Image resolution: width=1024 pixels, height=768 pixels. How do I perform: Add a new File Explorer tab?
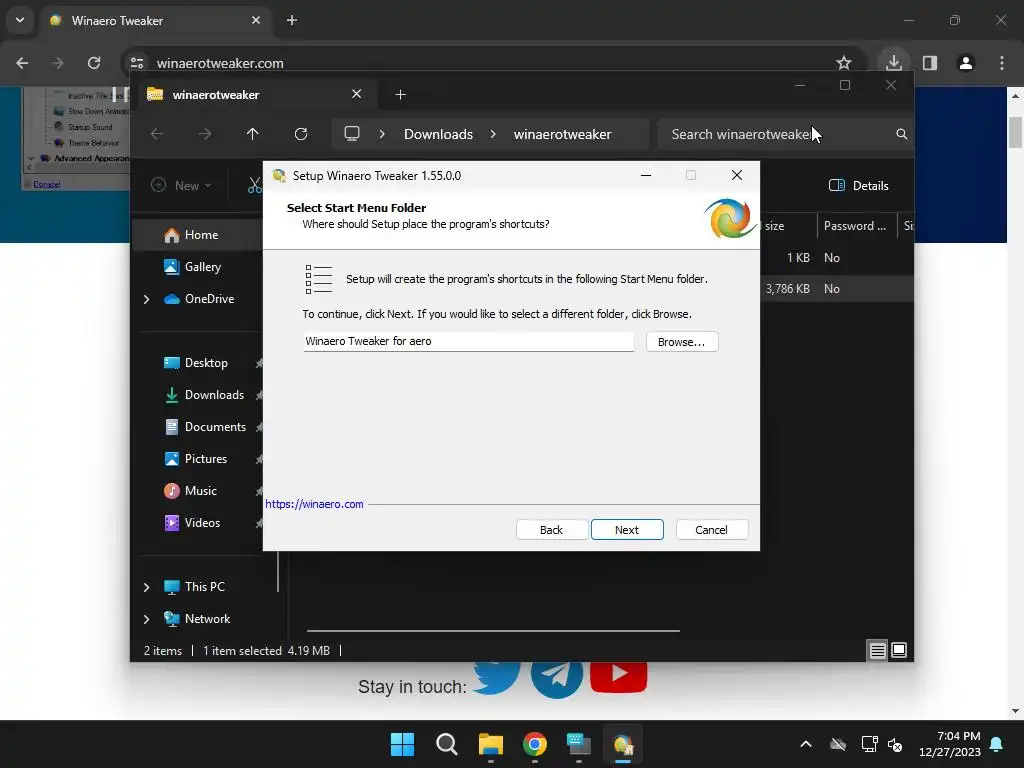click(400, 95)
